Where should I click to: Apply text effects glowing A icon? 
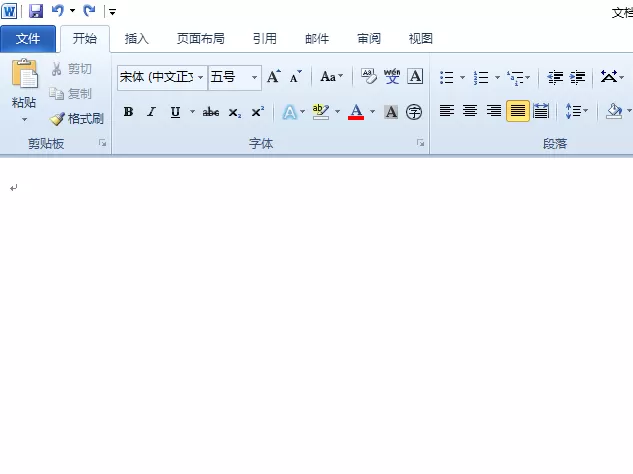[289, 112]
